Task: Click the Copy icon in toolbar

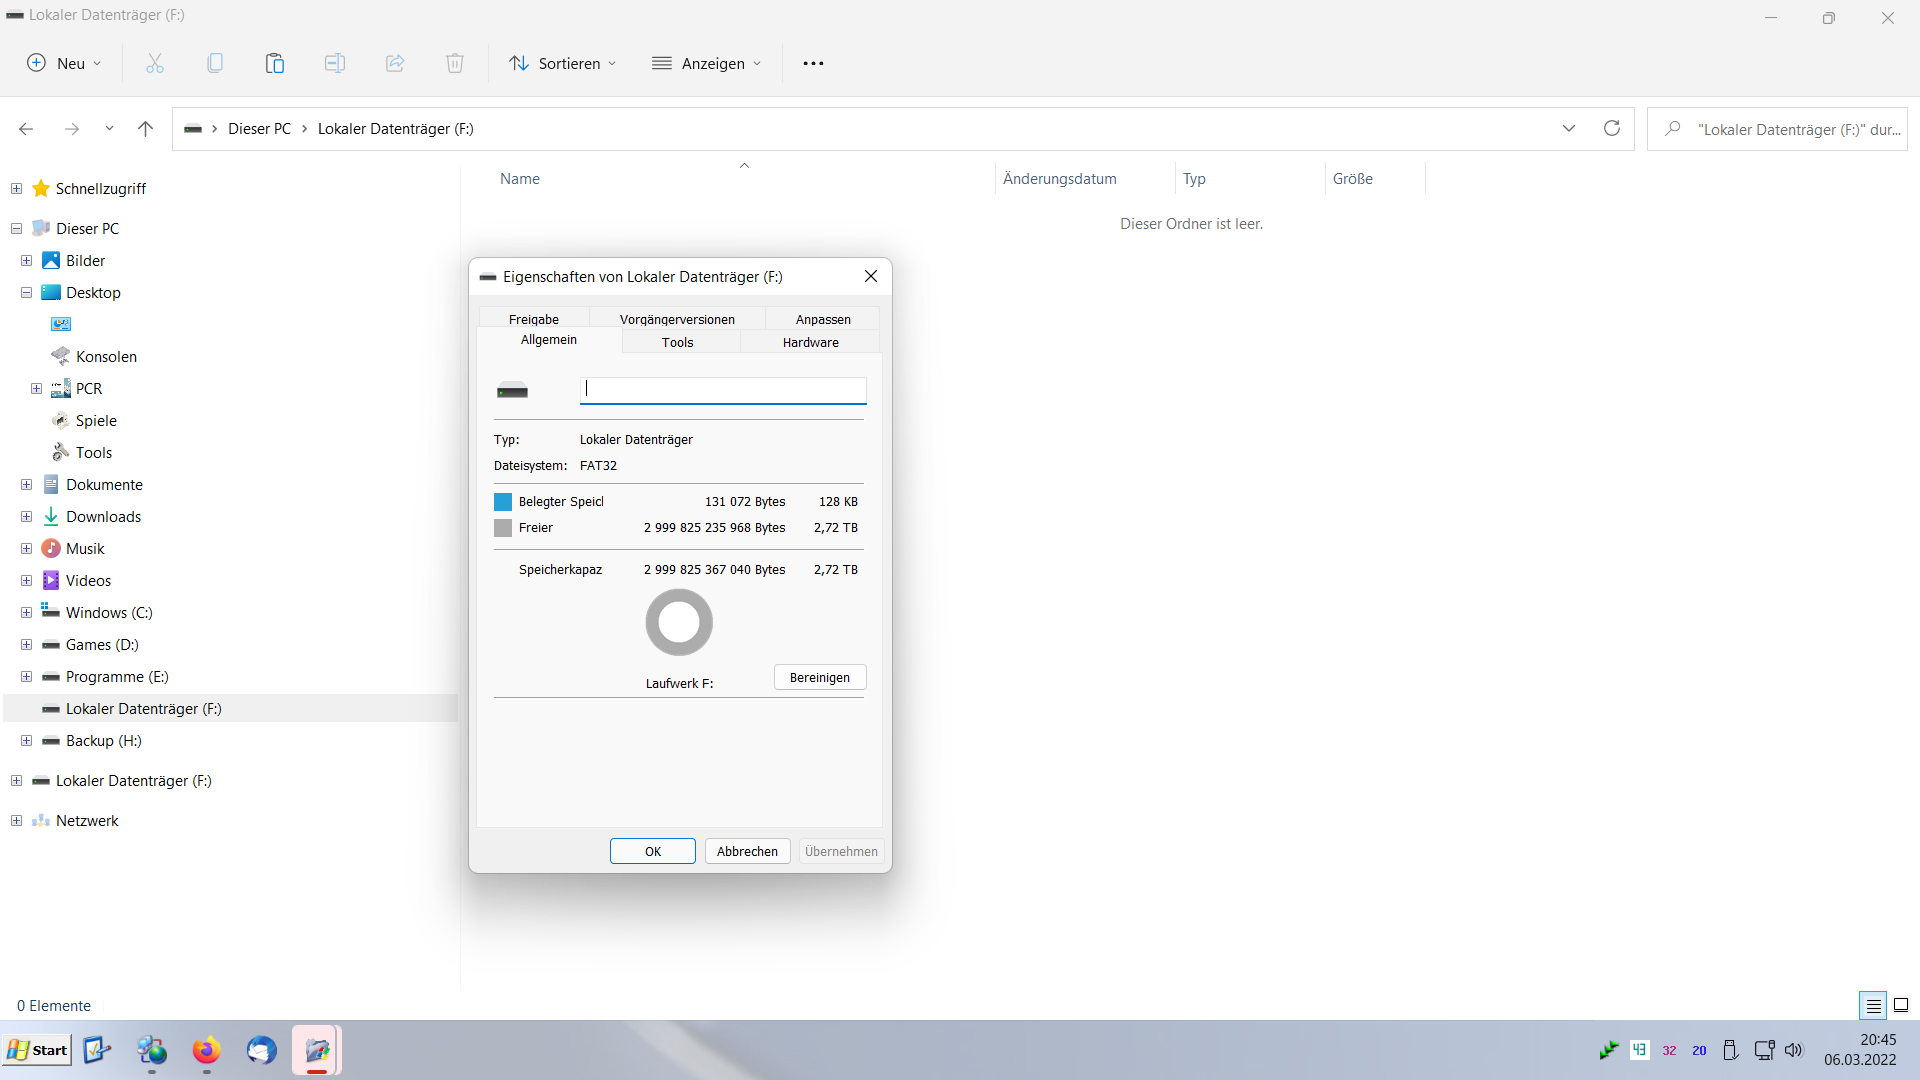Action: point(215,63)
